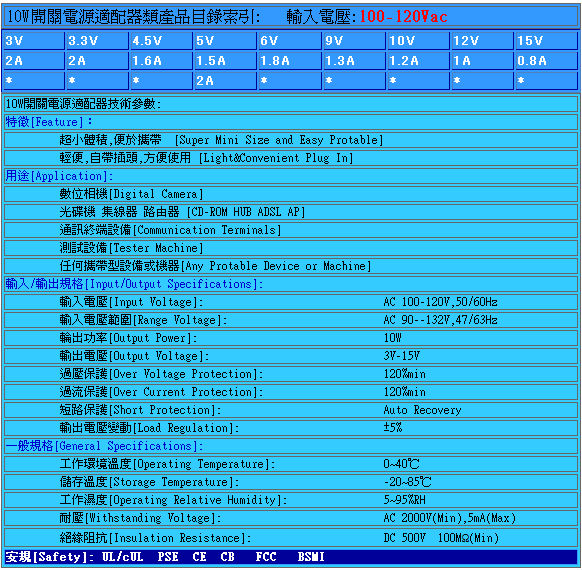Open the 15V product entry
582x570 pixels.
pyautogui.click(x=547, y=41)
